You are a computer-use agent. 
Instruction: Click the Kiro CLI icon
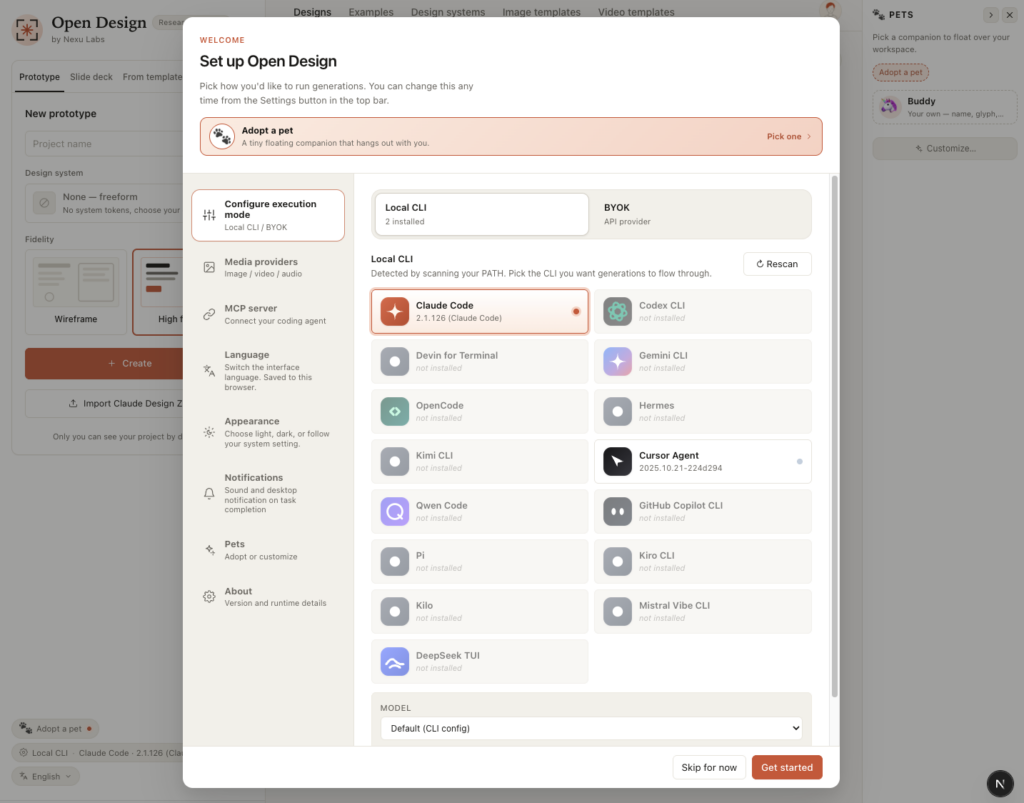tap(617, 561)
